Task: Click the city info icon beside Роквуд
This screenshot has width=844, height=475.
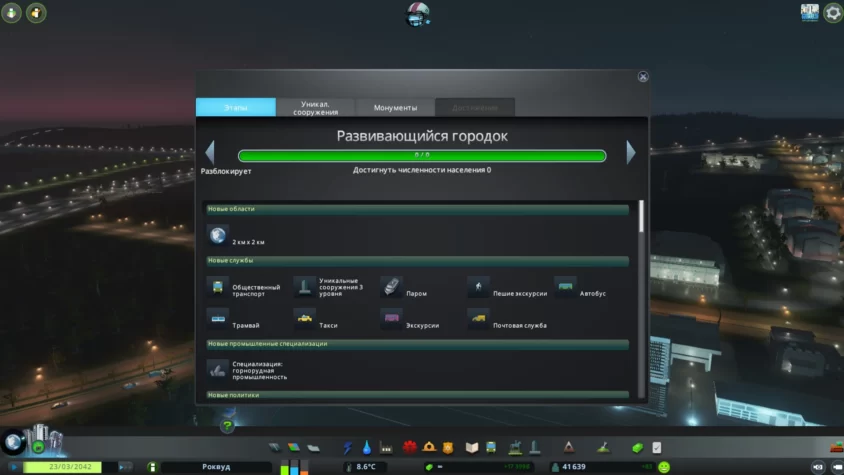Action: [152, 467]
